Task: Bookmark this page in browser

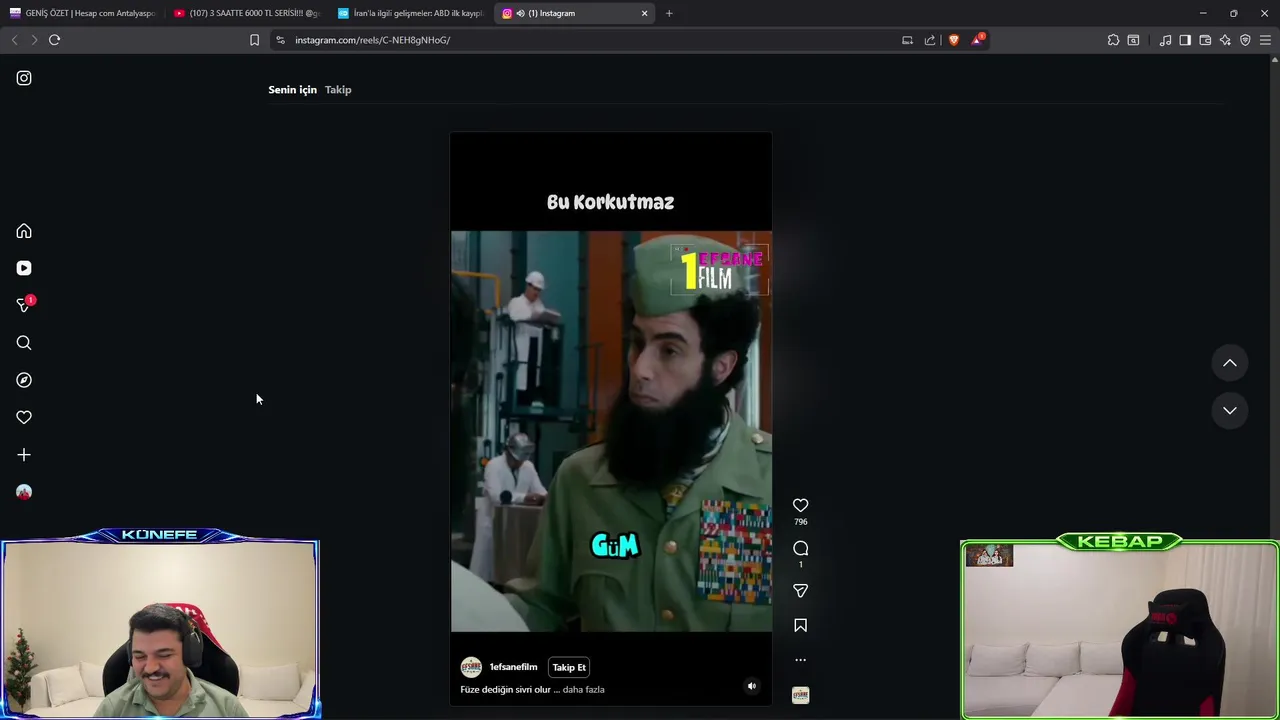Action: pos(254,40)
